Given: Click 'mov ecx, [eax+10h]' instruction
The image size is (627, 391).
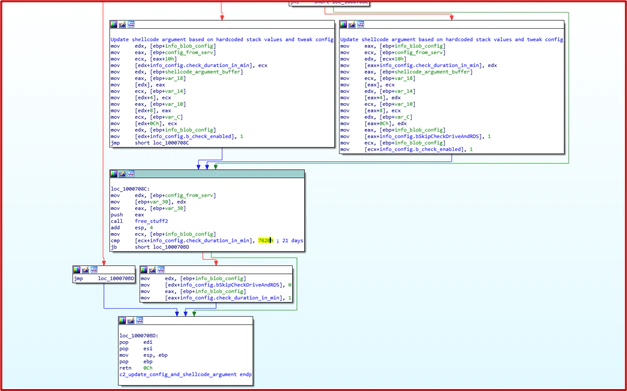Looking at the screenshot, I should tap(144, 59).
